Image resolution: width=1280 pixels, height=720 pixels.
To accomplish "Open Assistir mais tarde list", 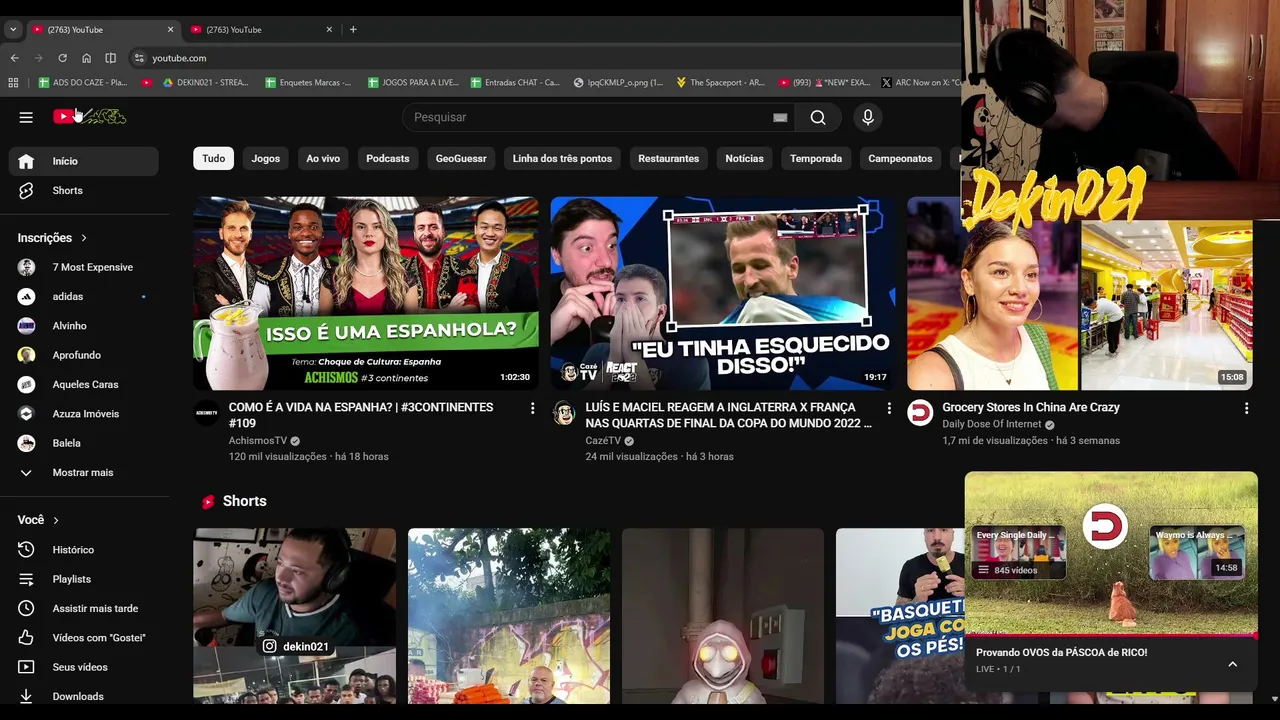I will click(84, 608).
